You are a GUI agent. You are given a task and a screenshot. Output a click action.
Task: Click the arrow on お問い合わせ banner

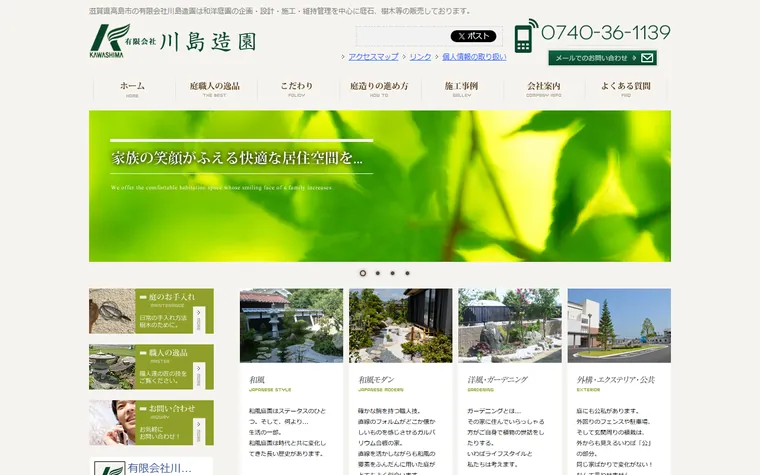click(x=198, y=431)
